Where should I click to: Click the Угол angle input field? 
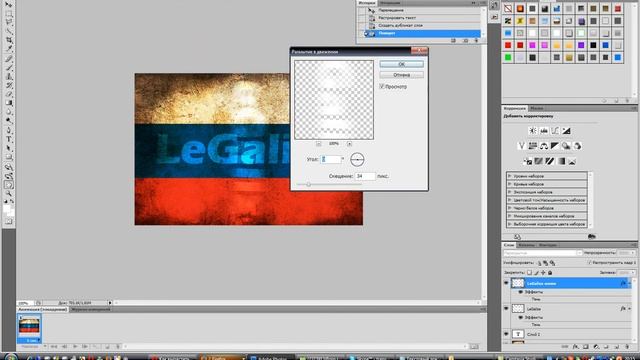click(x=331, y=159)
